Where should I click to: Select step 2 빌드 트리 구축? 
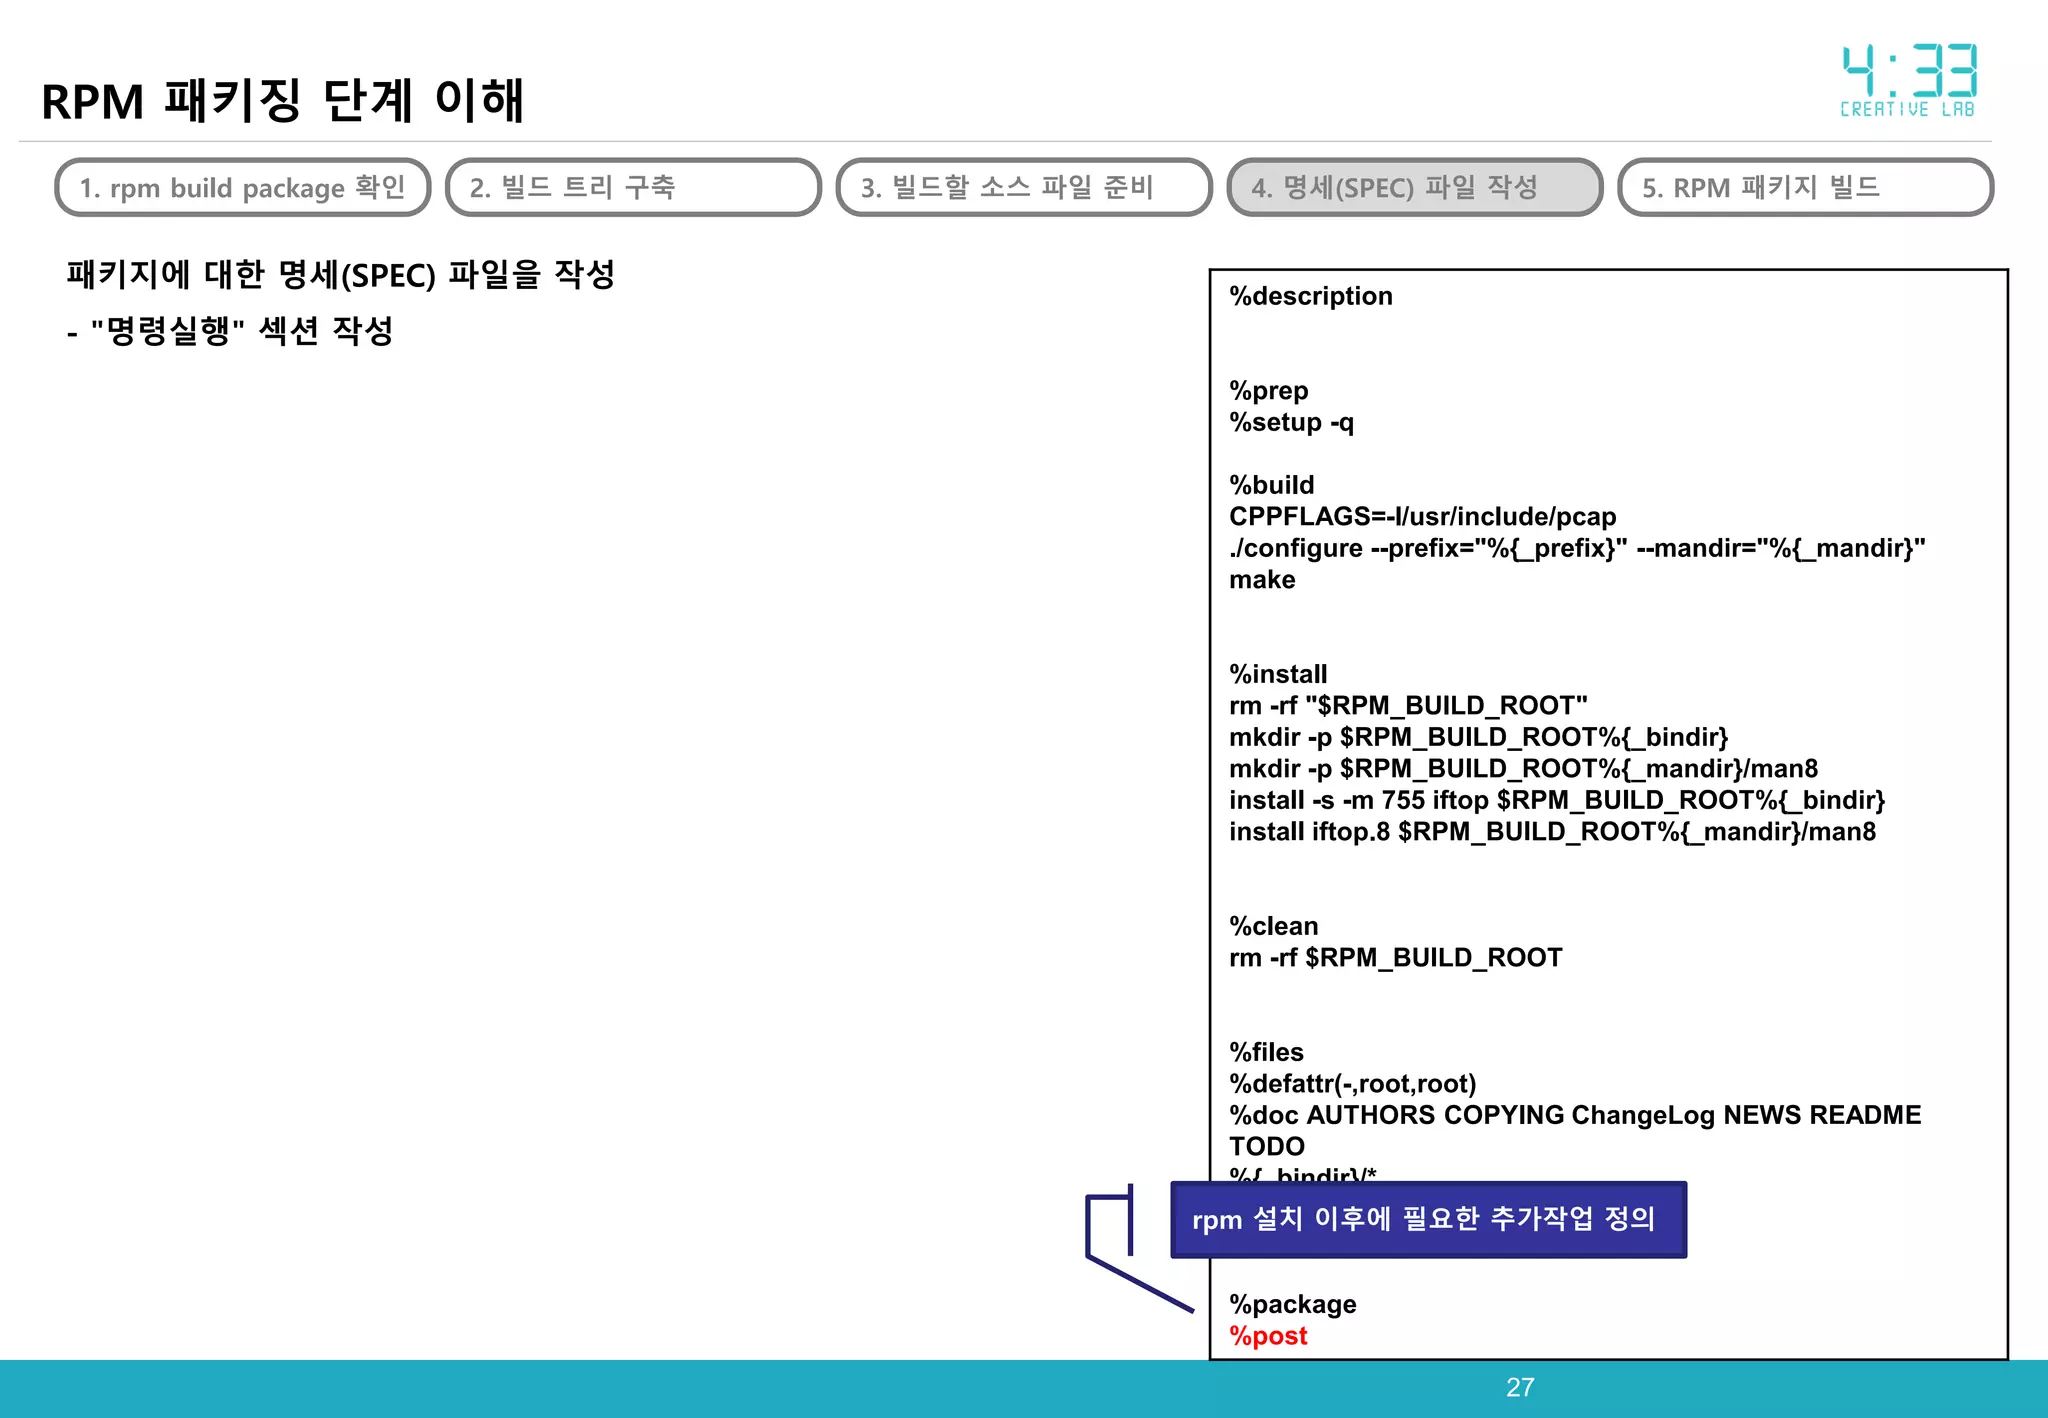click(x=633, y=188)
